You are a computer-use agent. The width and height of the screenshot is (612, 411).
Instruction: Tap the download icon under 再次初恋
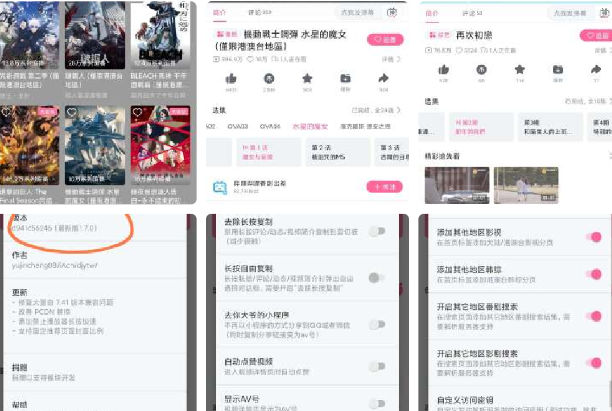[557, 71]
